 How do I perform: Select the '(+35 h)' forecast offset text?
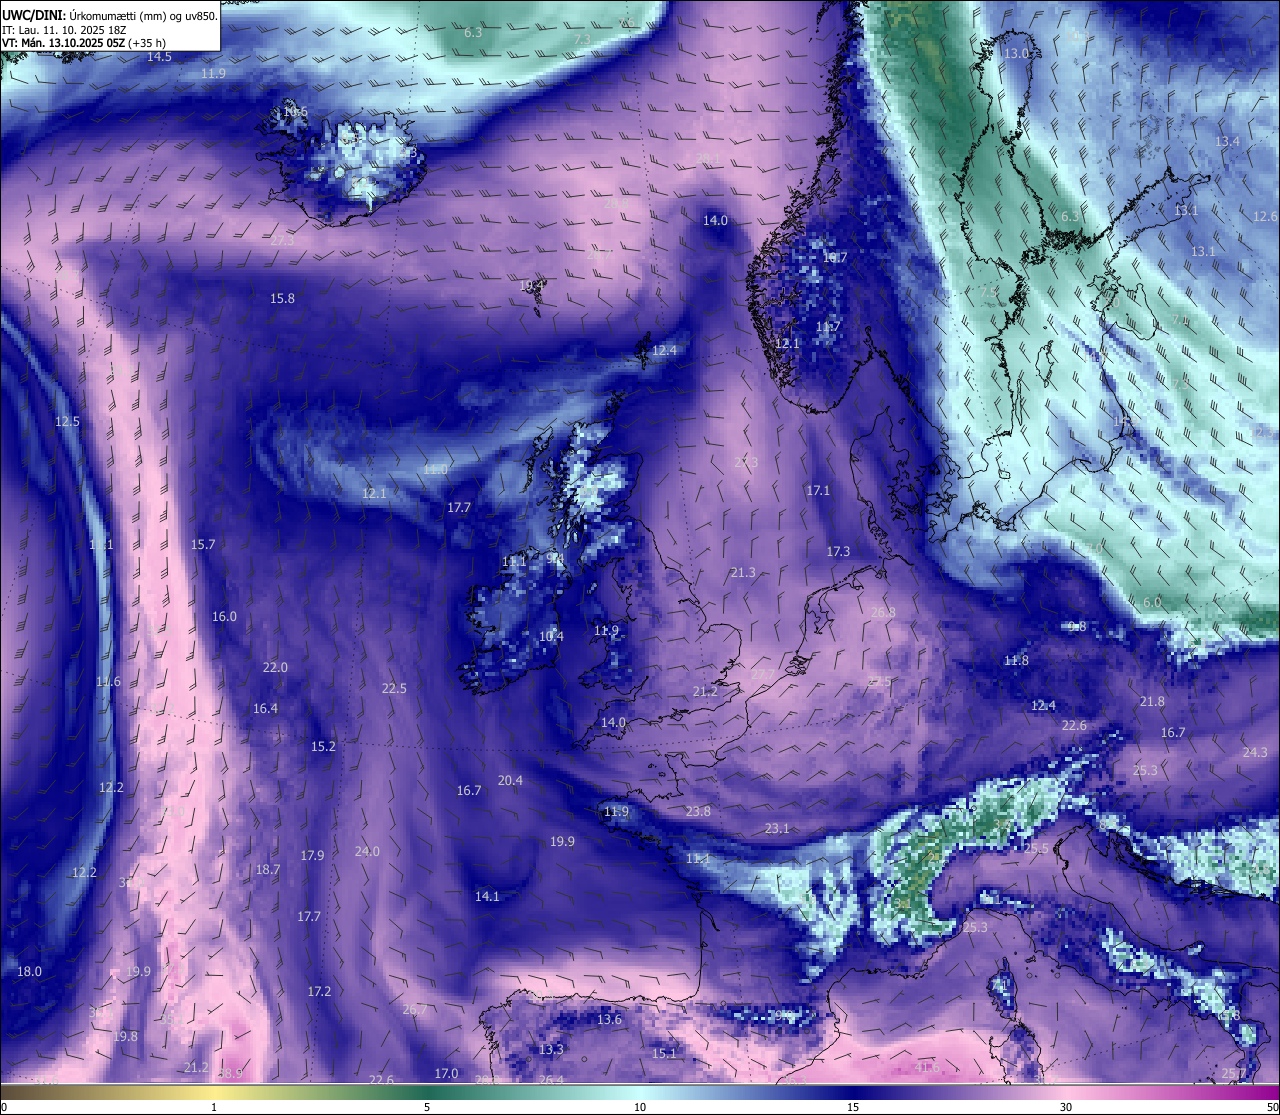[x=146, y=43]
